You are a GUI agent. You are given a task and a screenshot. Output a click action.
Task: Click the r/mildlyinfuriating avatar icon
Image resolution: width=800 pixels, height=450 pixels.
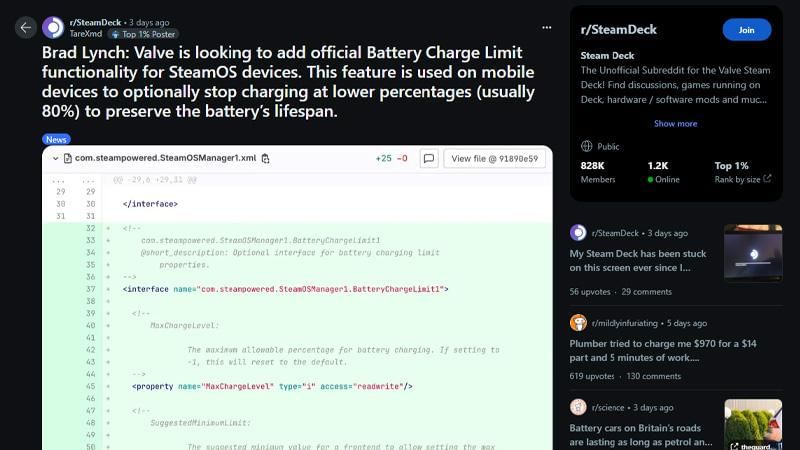tap(578, 323)
